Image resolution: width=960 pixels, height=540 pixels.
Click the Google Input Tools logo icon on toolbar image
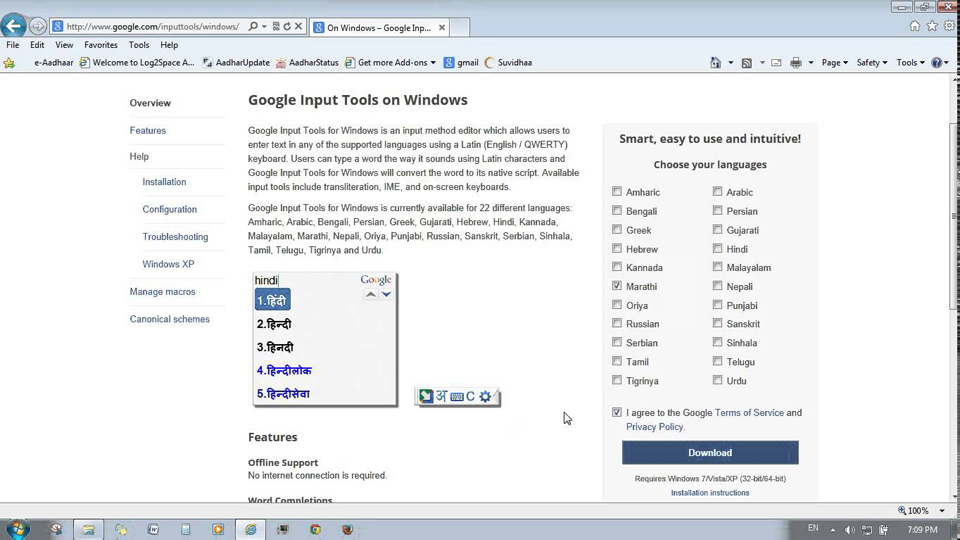(426, 396)
